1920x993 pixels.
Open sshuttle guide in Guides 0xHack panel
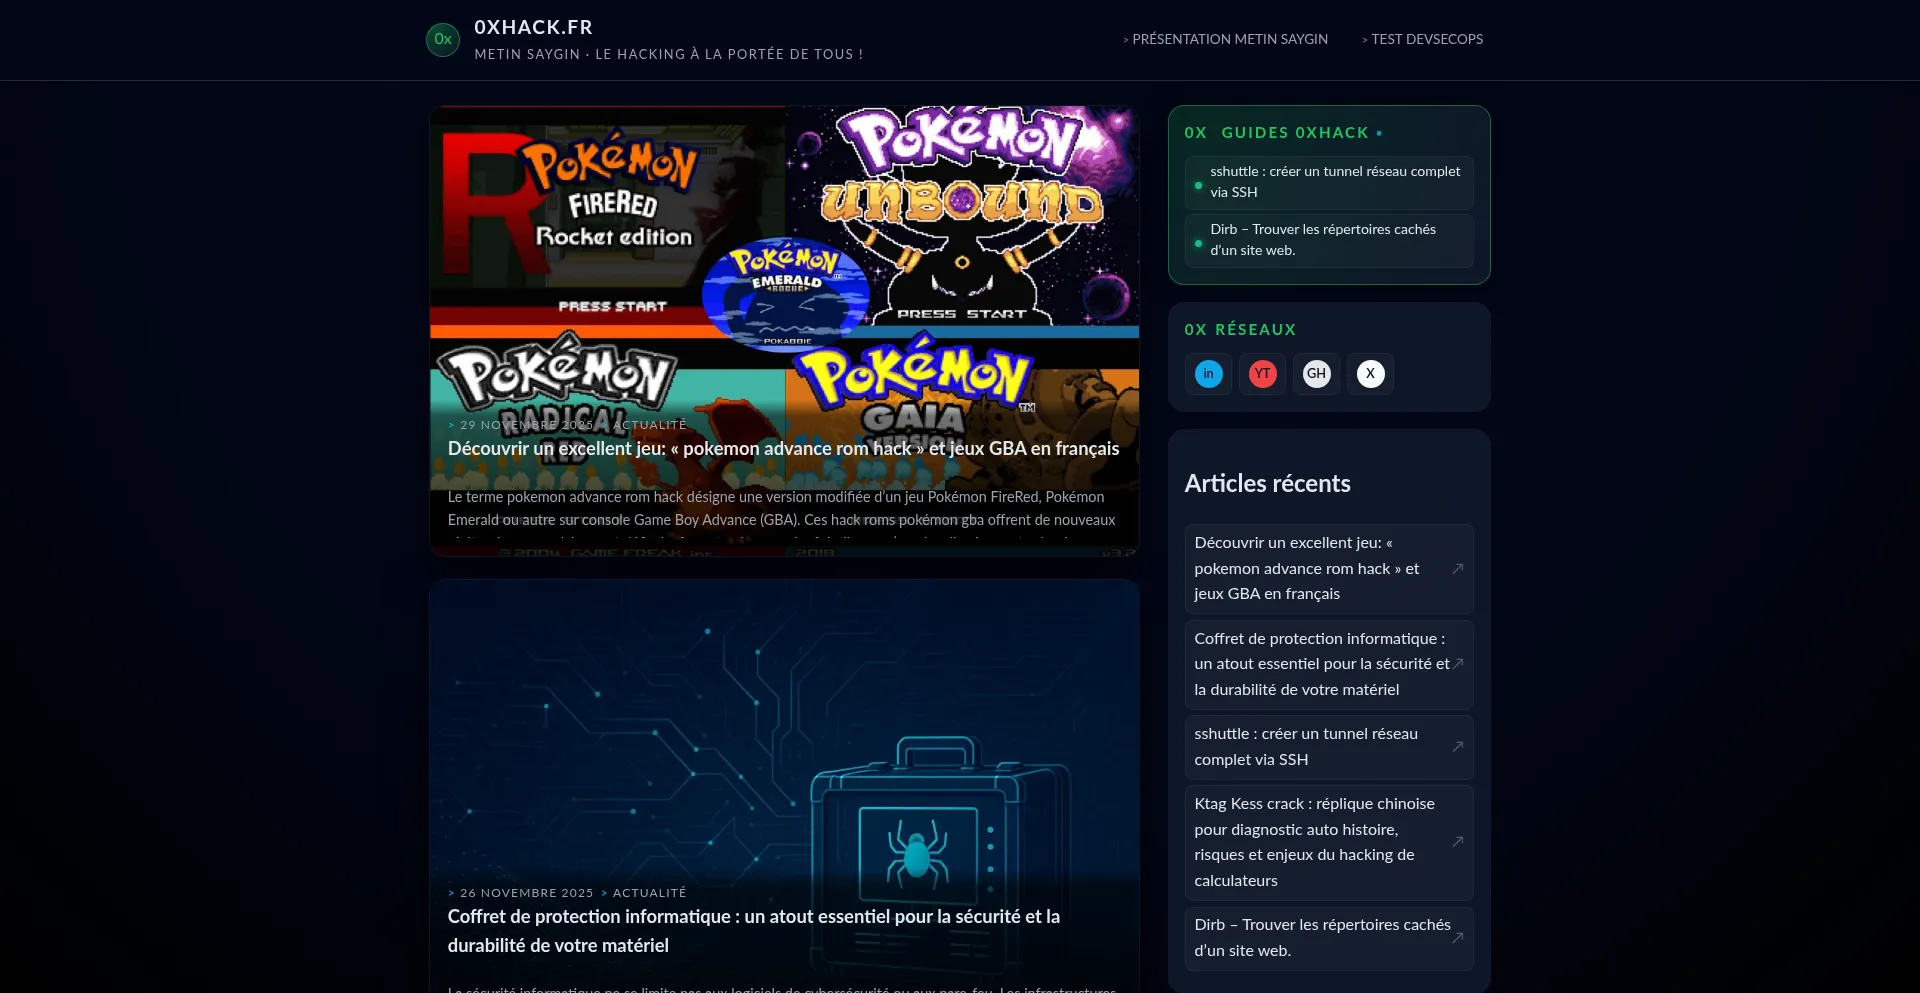(1334, 182)
